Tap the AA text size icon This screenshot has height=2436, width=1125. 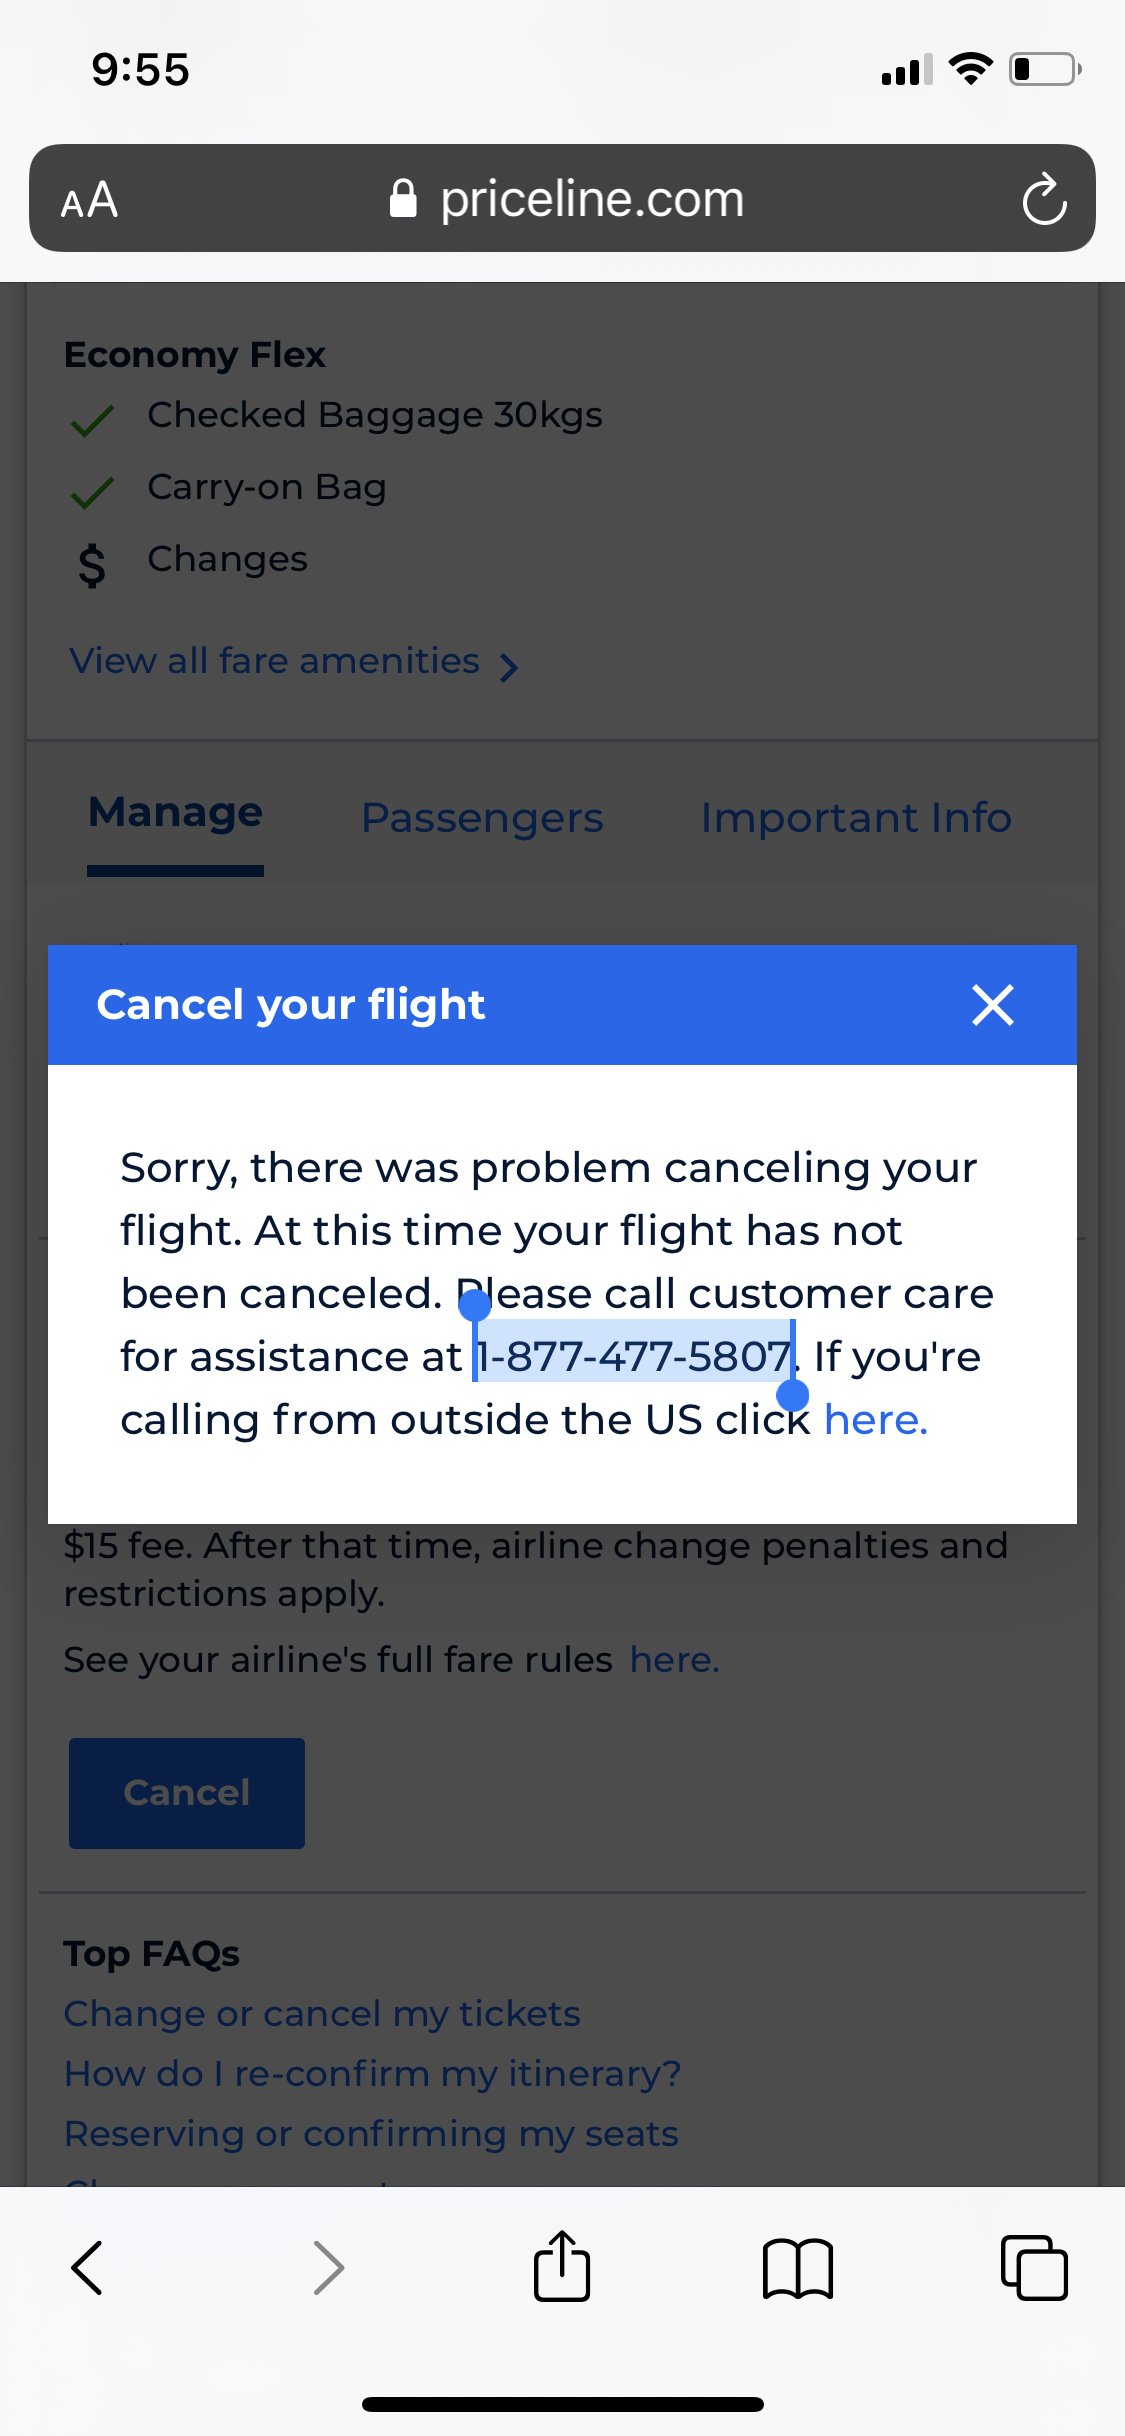(x=88, y=199)
